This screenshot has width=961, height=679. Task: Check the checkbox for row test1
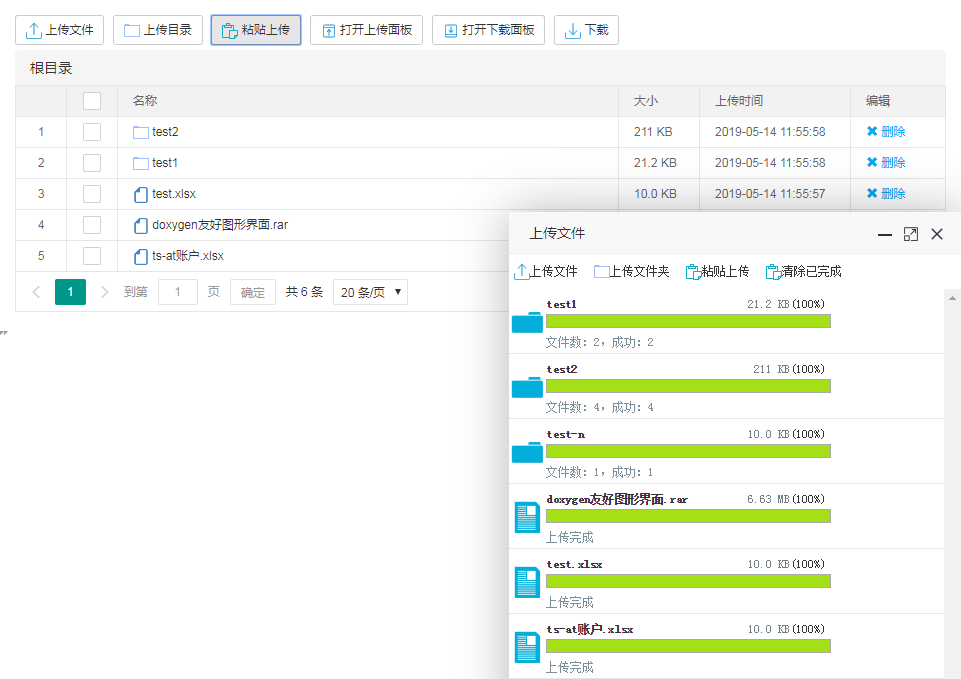(x=92, y=162)
